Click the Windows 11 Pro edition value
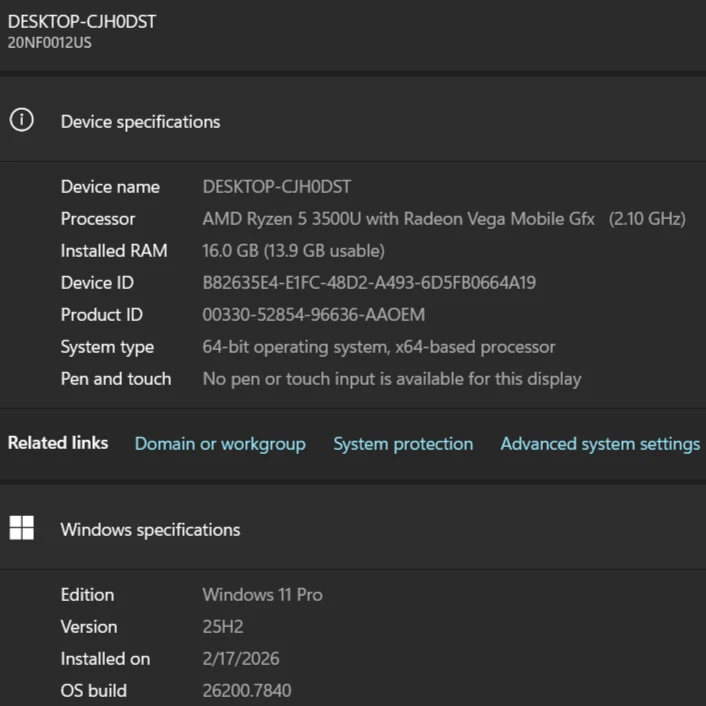The image size is (706, 706). point(262,595)
